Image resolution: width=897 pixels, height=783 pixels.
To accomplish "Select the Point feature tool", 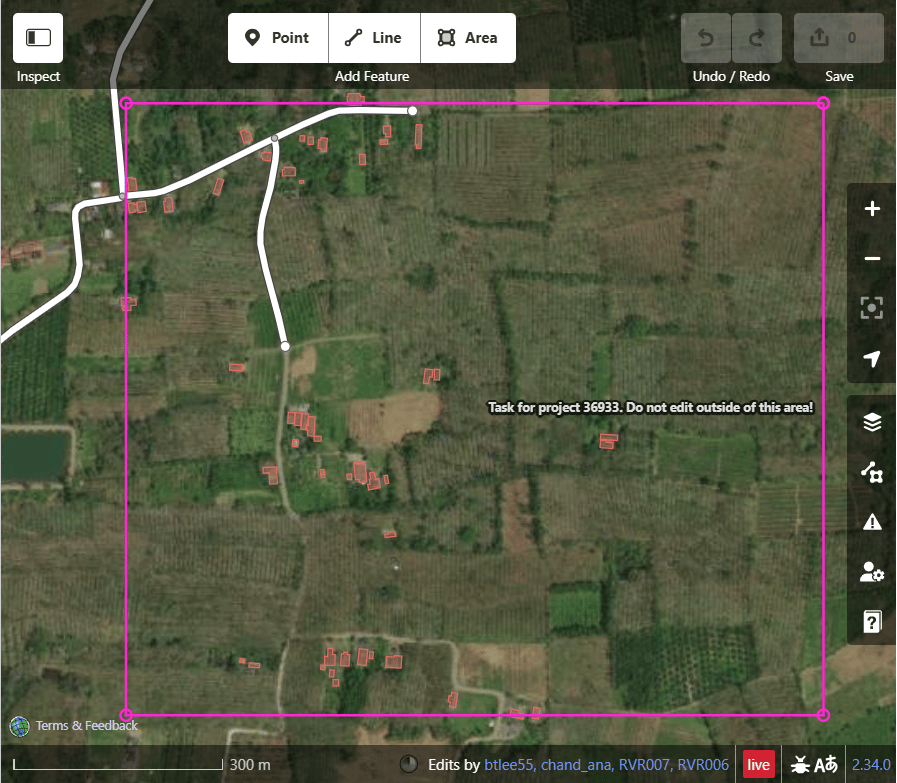I will pos(278,38).
